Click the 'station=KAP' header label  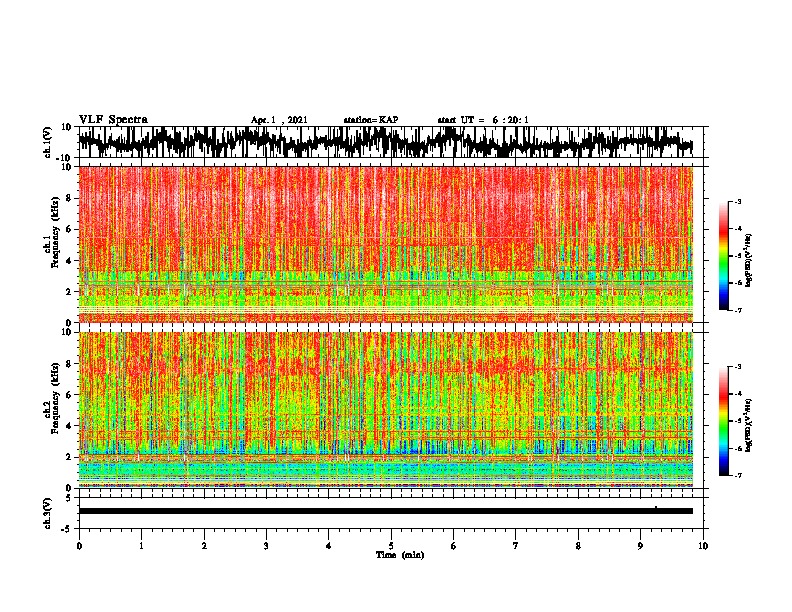tap(371, 120)
